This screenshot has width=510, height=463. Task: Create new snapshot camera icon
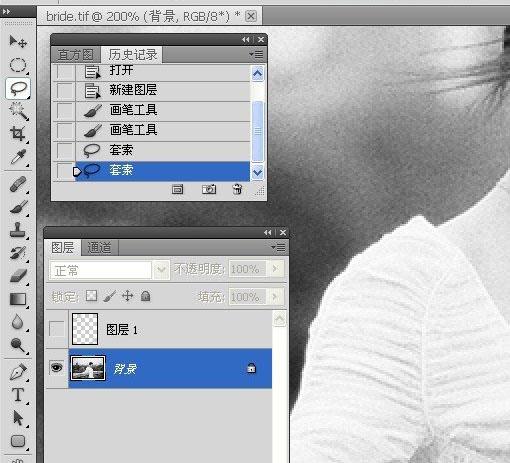coord(209,189)
